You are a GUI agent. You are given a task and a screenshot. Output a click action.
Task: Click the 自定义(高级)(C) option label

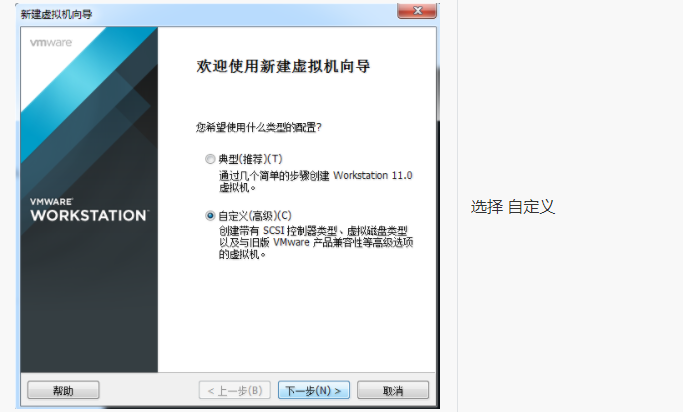click(x=255, y=216)
